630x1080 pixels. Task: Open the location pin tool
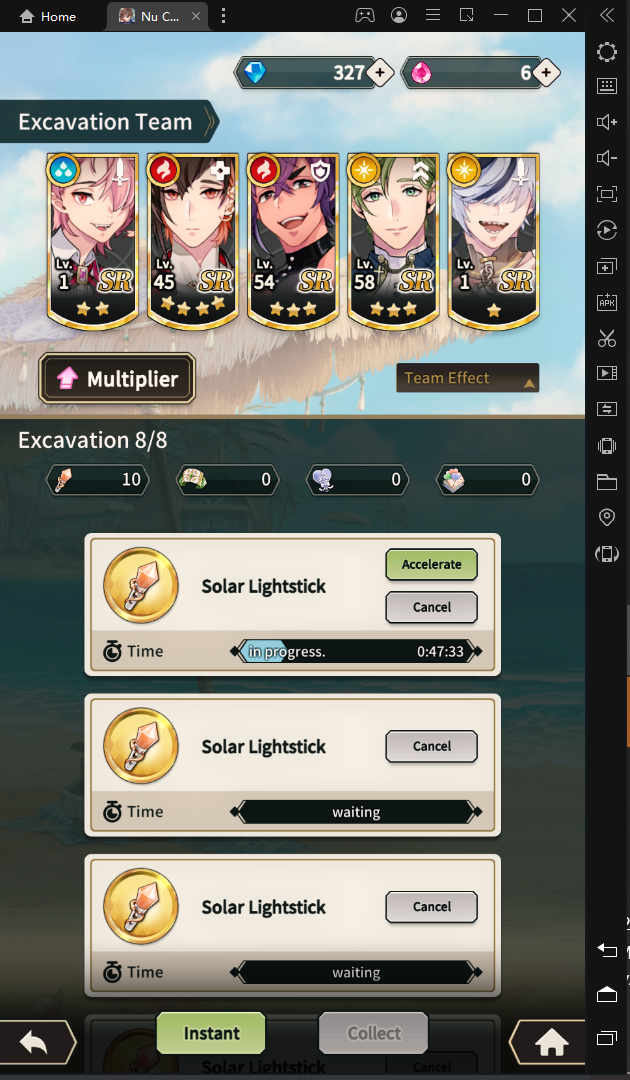(x=607, y=517)
